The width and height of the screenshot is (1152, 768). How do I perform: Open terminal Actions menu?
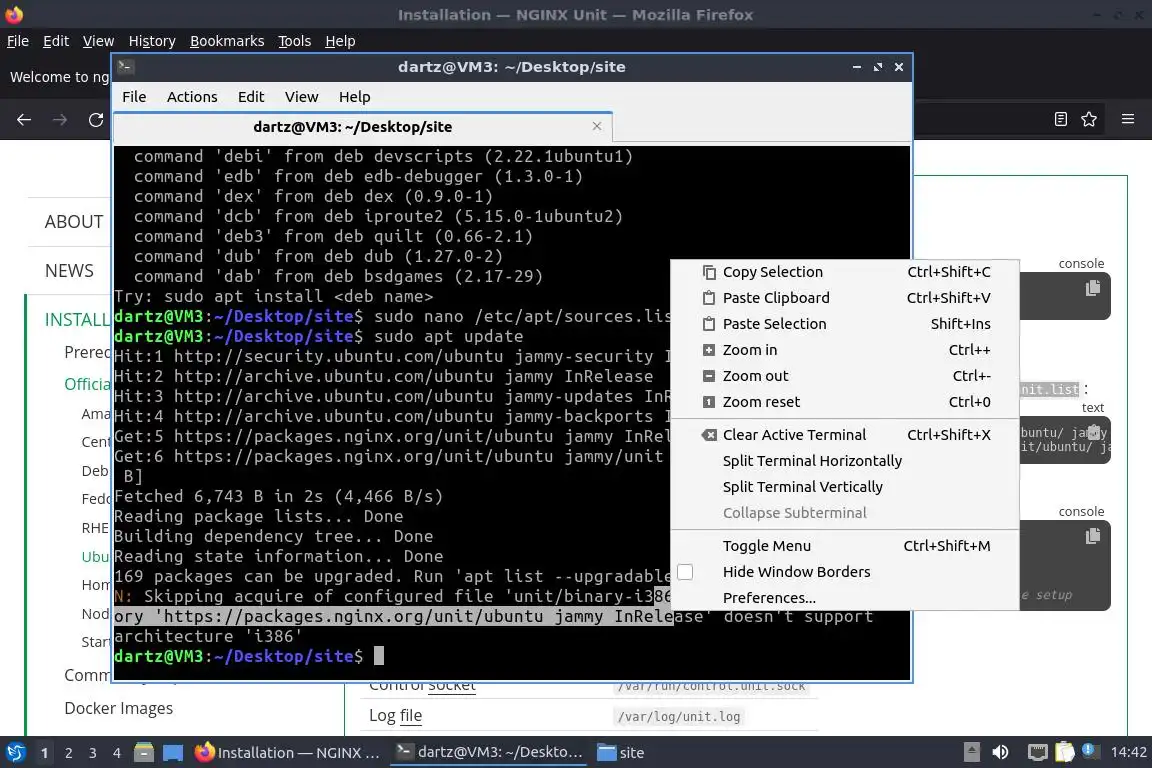point(192,97)
